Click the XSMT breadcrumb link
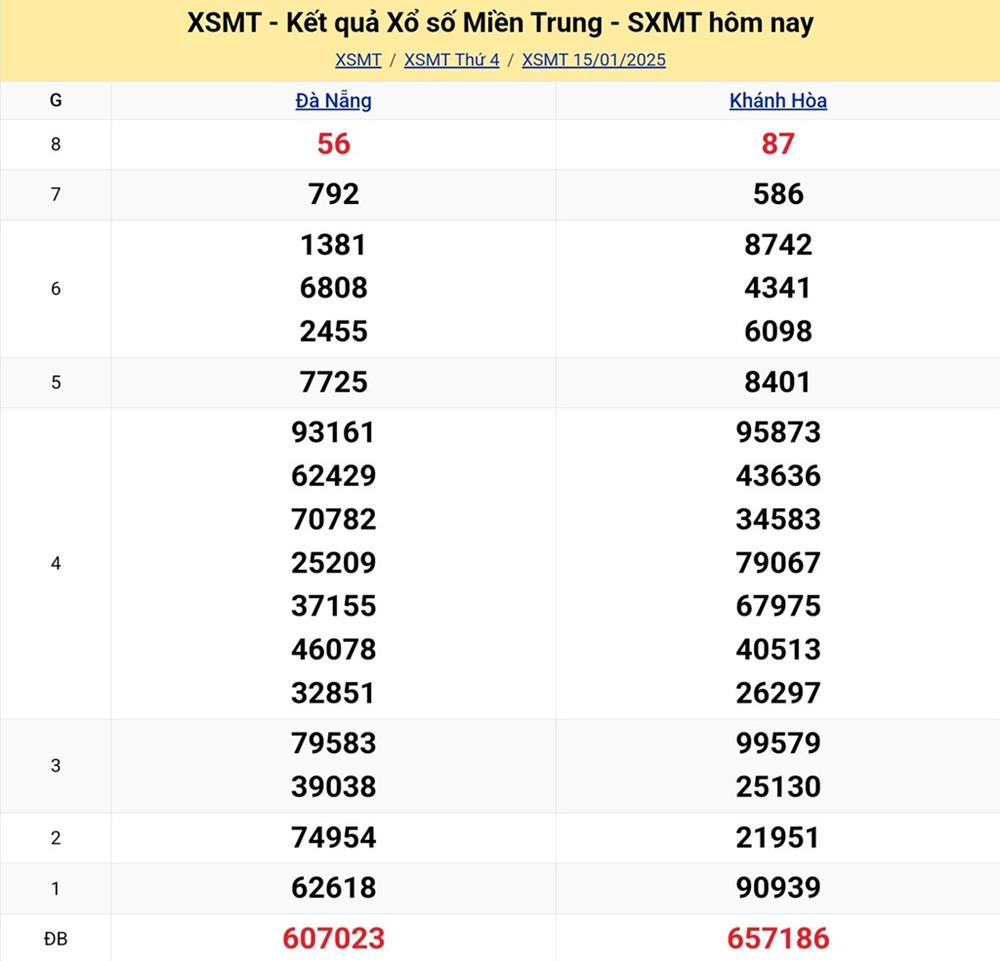This screenshot has width=1000, height=961. (358, 60)
